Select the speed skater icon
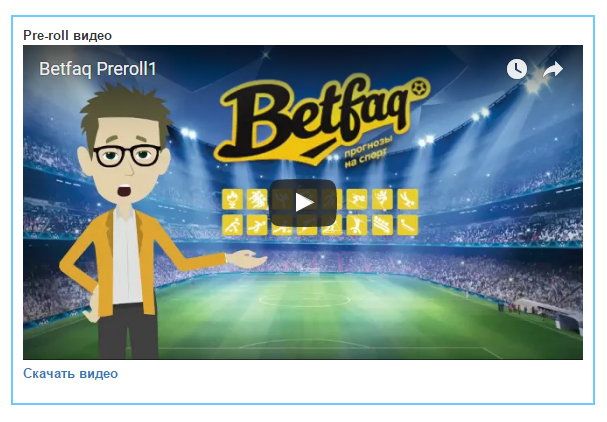Screen dimensions: 607x422 pos(257,225)
